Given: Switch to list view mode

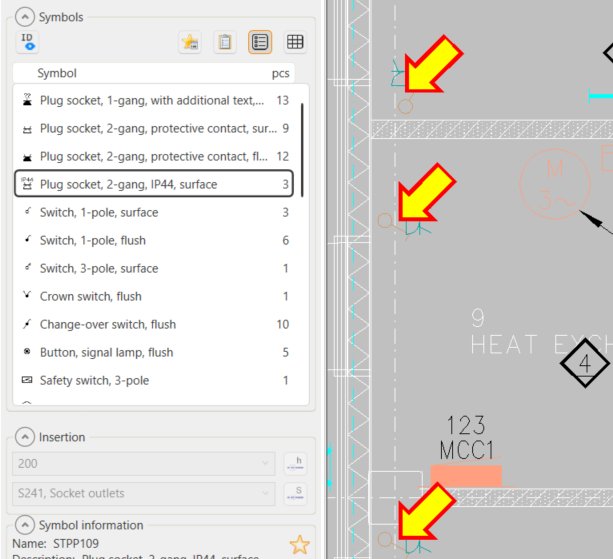Looking at the screenshot, I should tap(260, 42).
